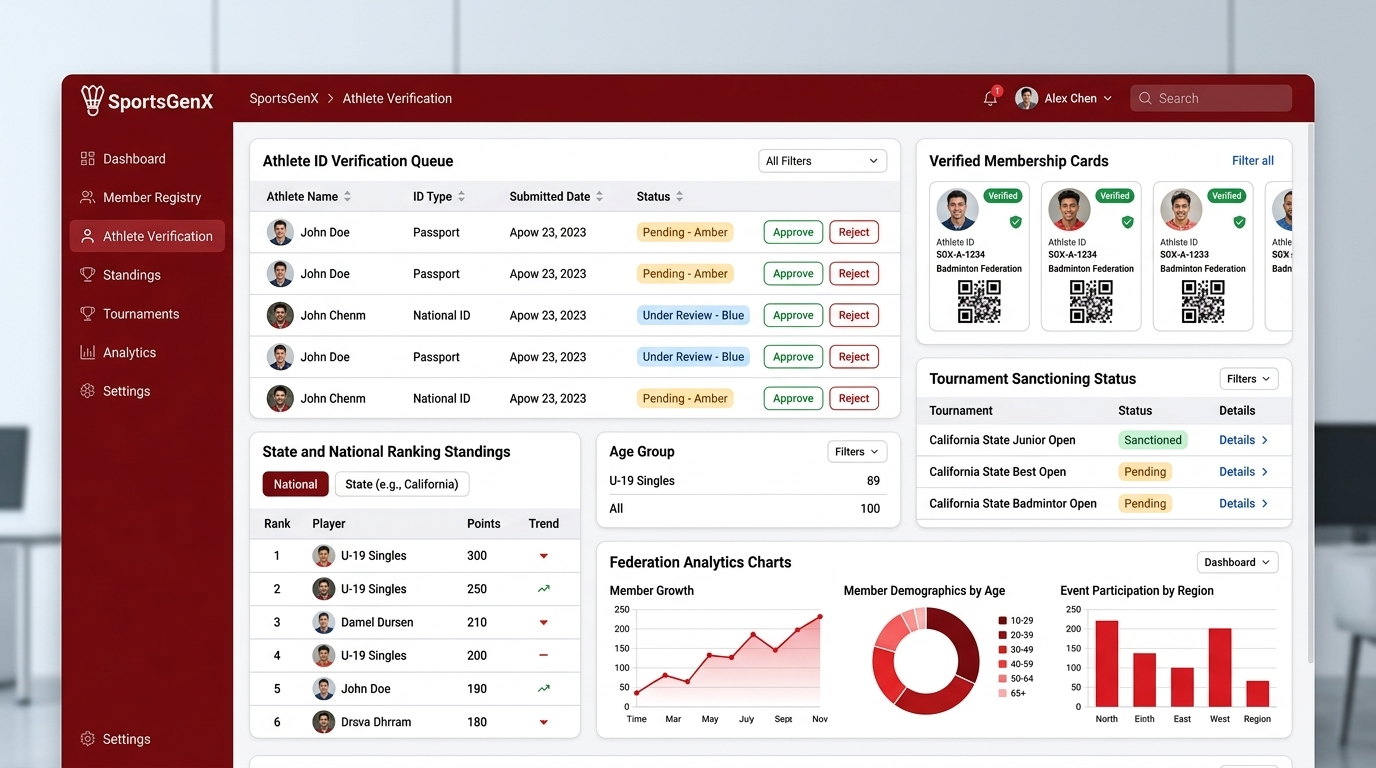This screenshot has width=1376, height=768.
Task: Click the 10-29 legend color swatch
Action: pyautogui.click(x=1002, y=621)
